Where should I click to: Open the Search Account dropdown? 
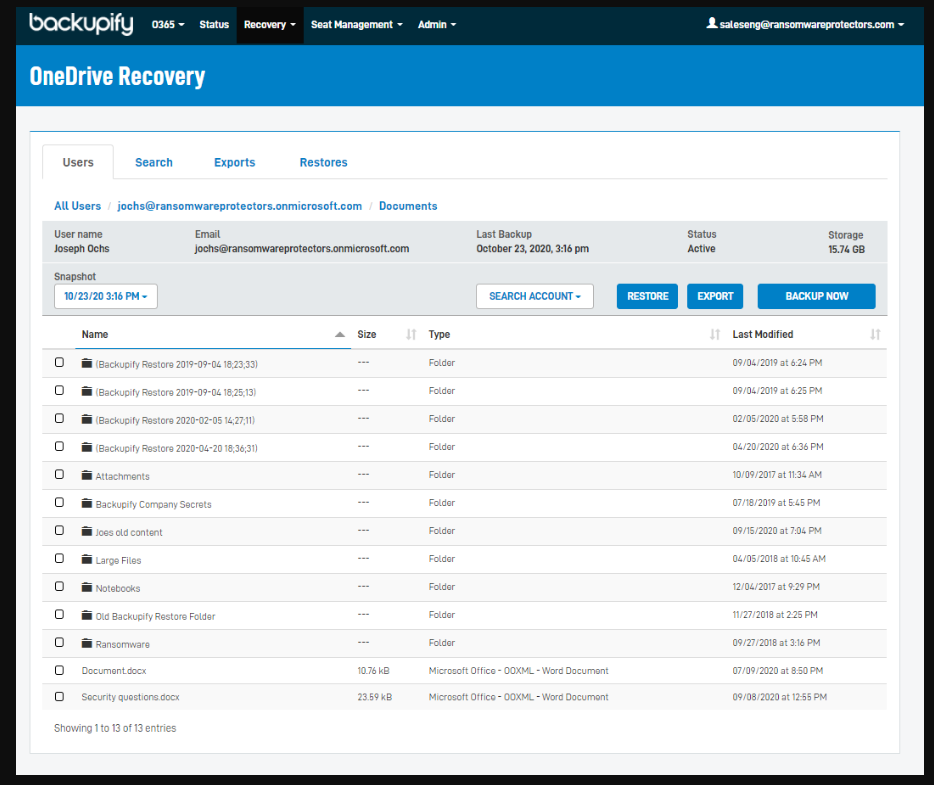pos(534,296)
